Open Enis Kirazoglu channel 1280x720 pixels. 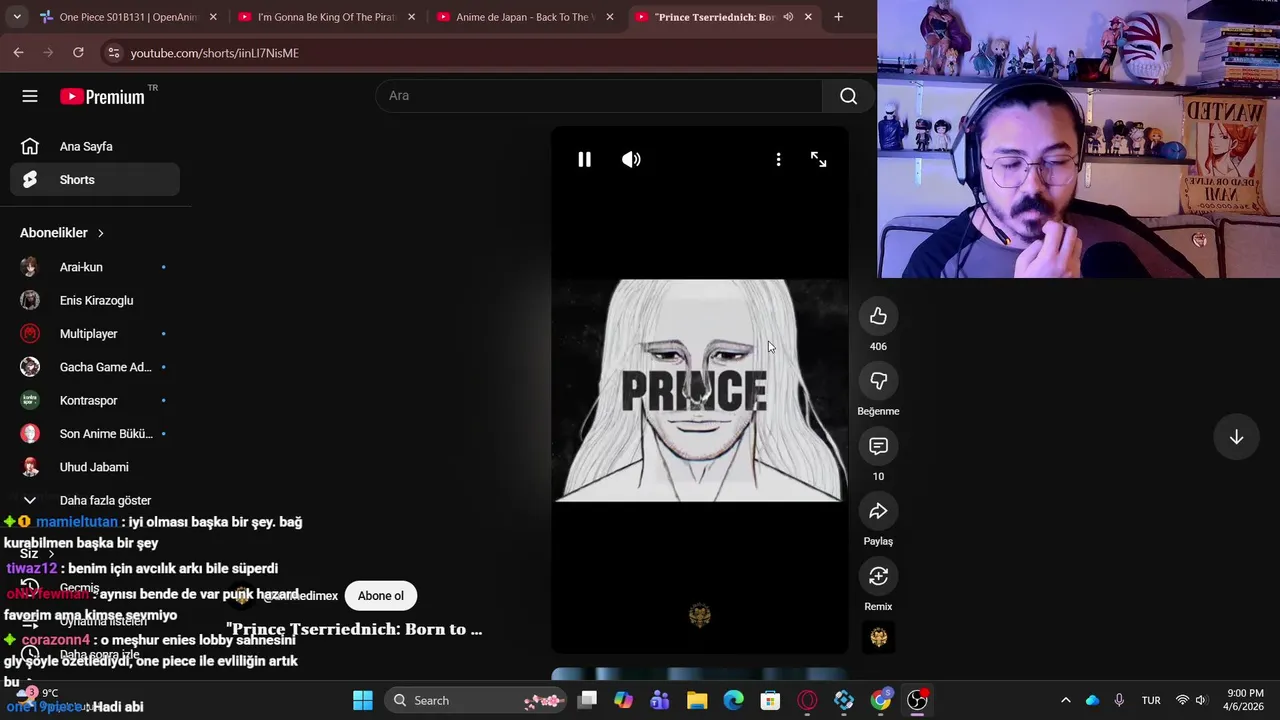click(x=95, y=300)
